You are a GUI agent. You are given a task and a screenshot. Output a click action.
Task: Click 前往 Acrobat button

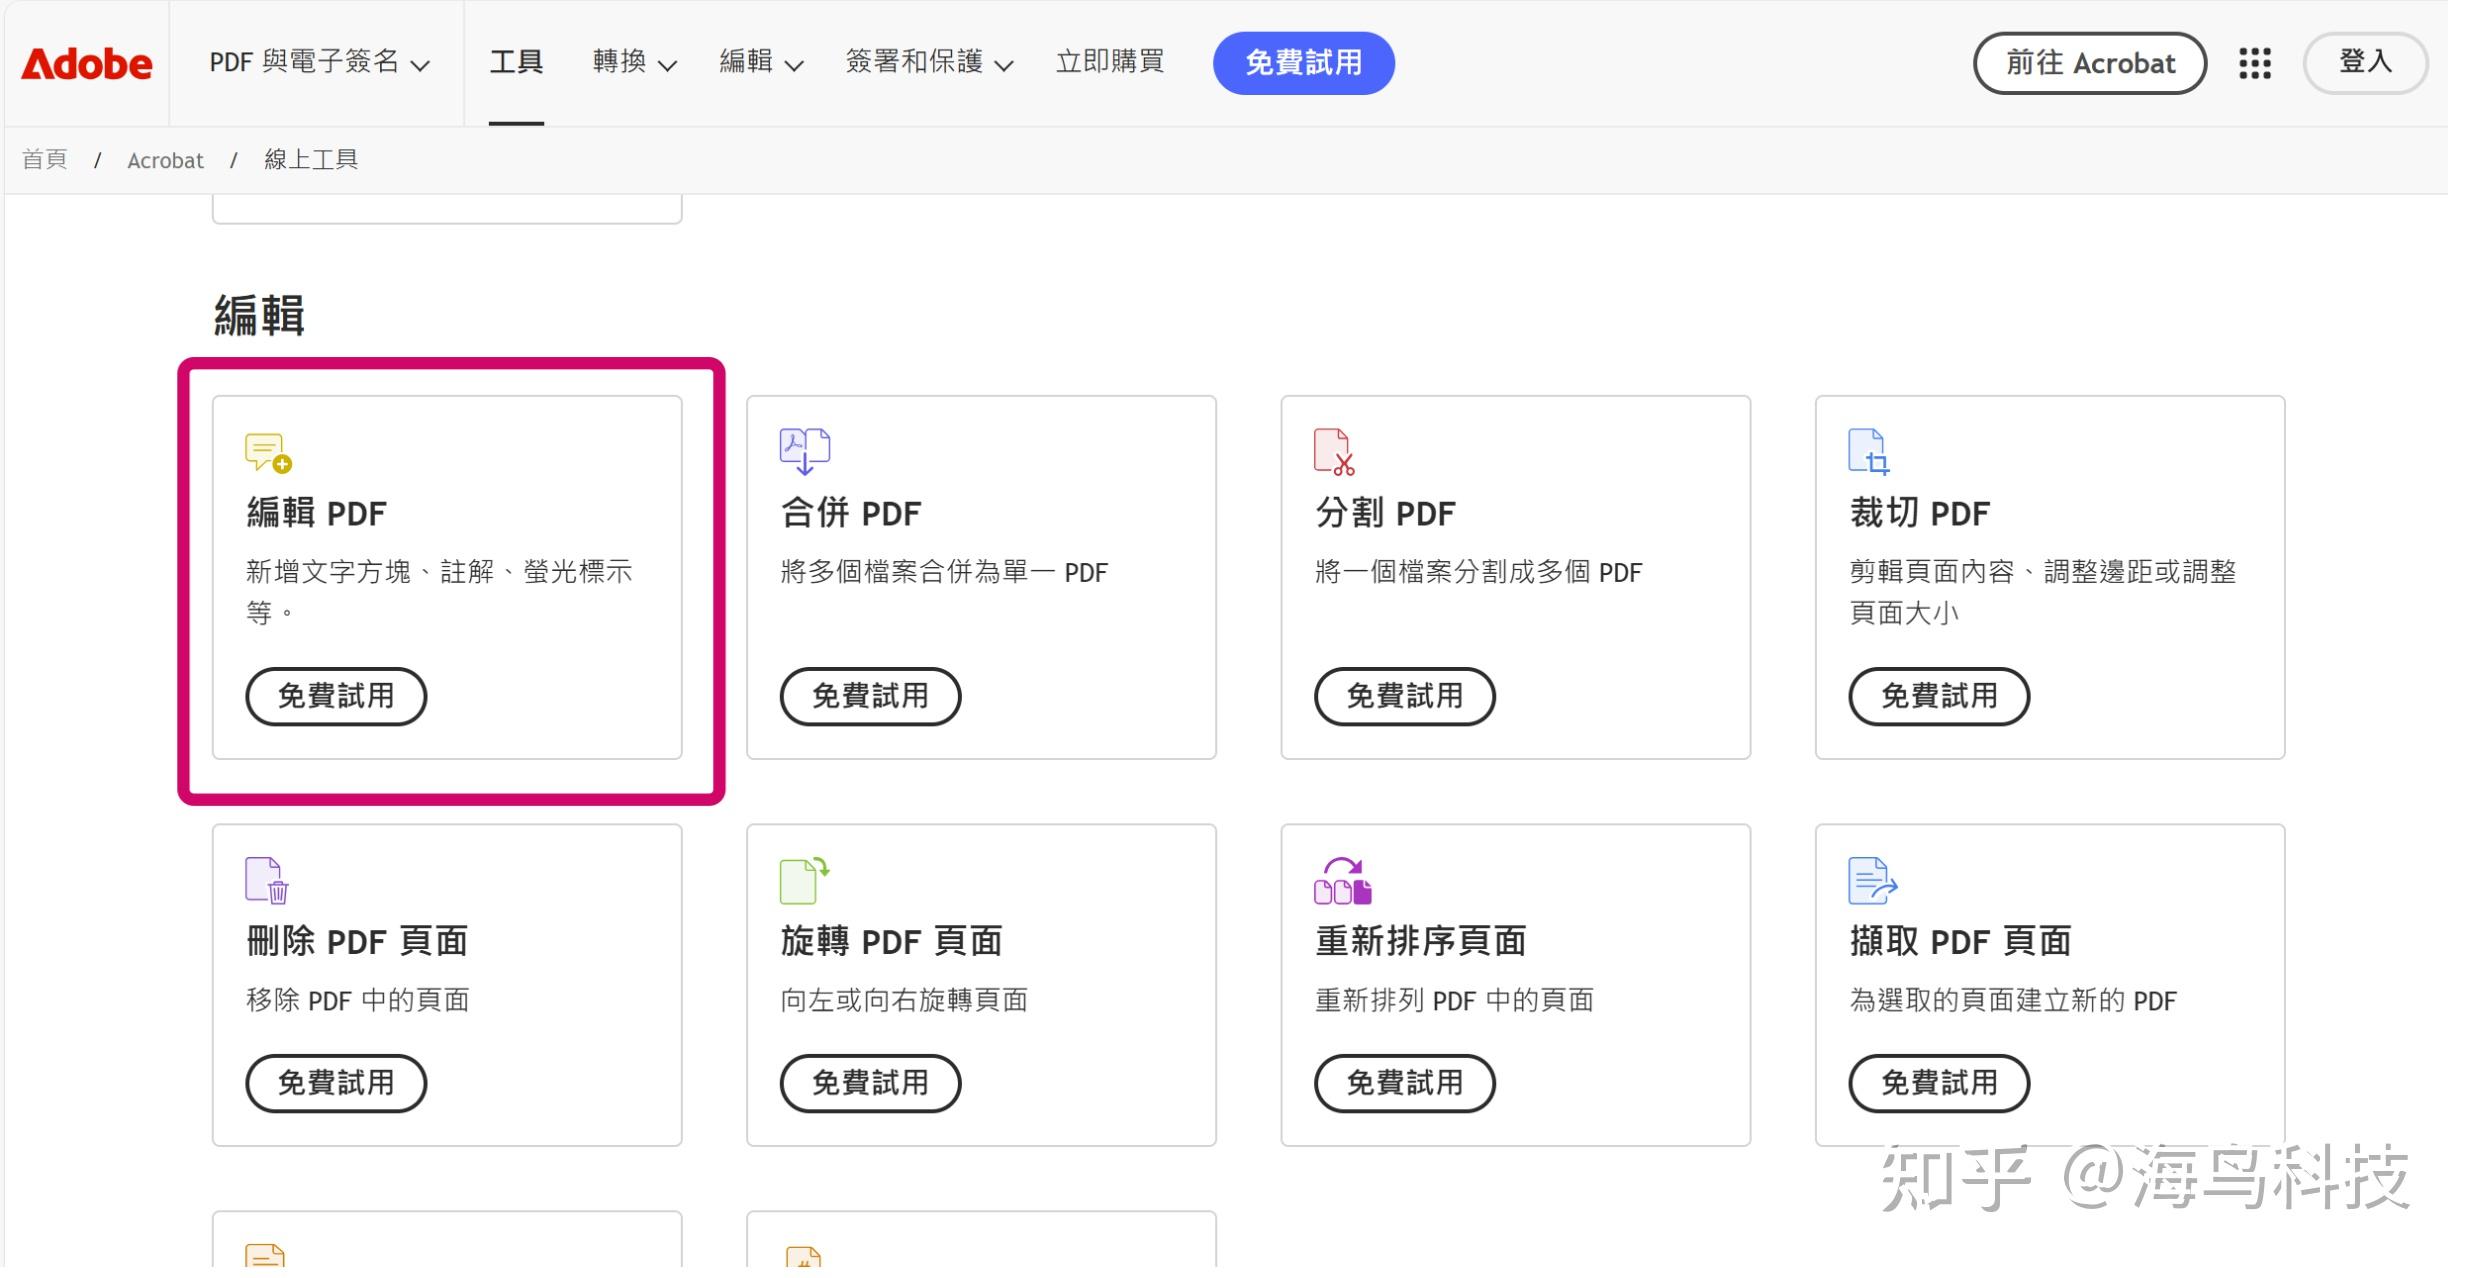[2089, 63]
